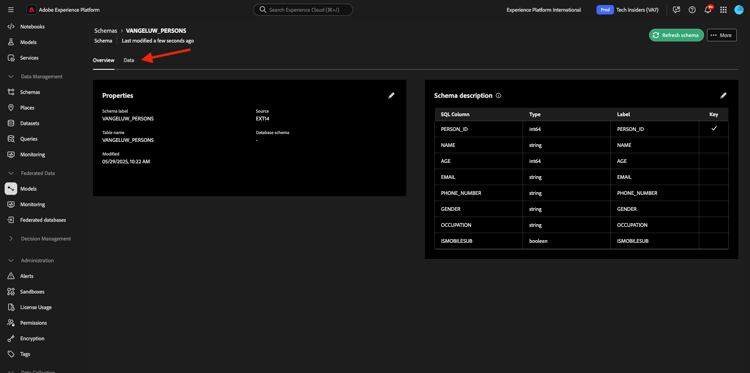Show info tooltip next to Schema description
The height and width of the screenshot is (373, 750).
click(x=498, y=96)
